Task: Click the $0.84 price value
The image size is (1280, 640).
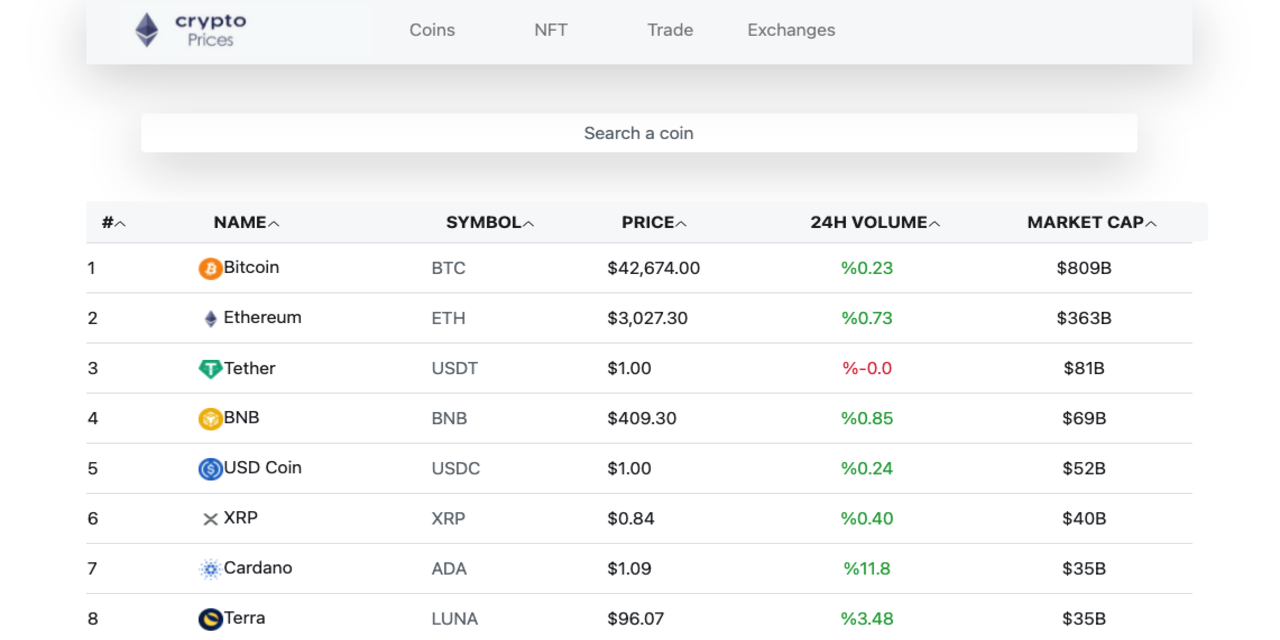Action: pos(629,518)
